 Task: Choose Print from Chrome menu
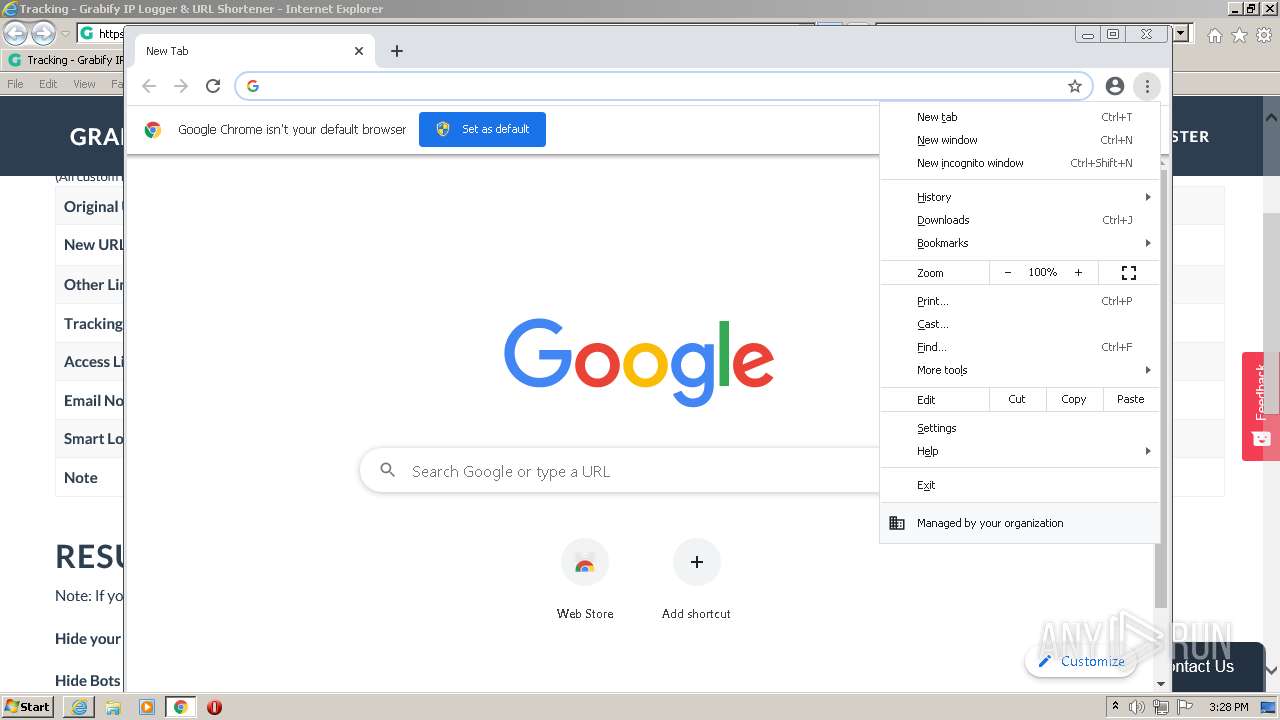click(x=1020, y=301)
